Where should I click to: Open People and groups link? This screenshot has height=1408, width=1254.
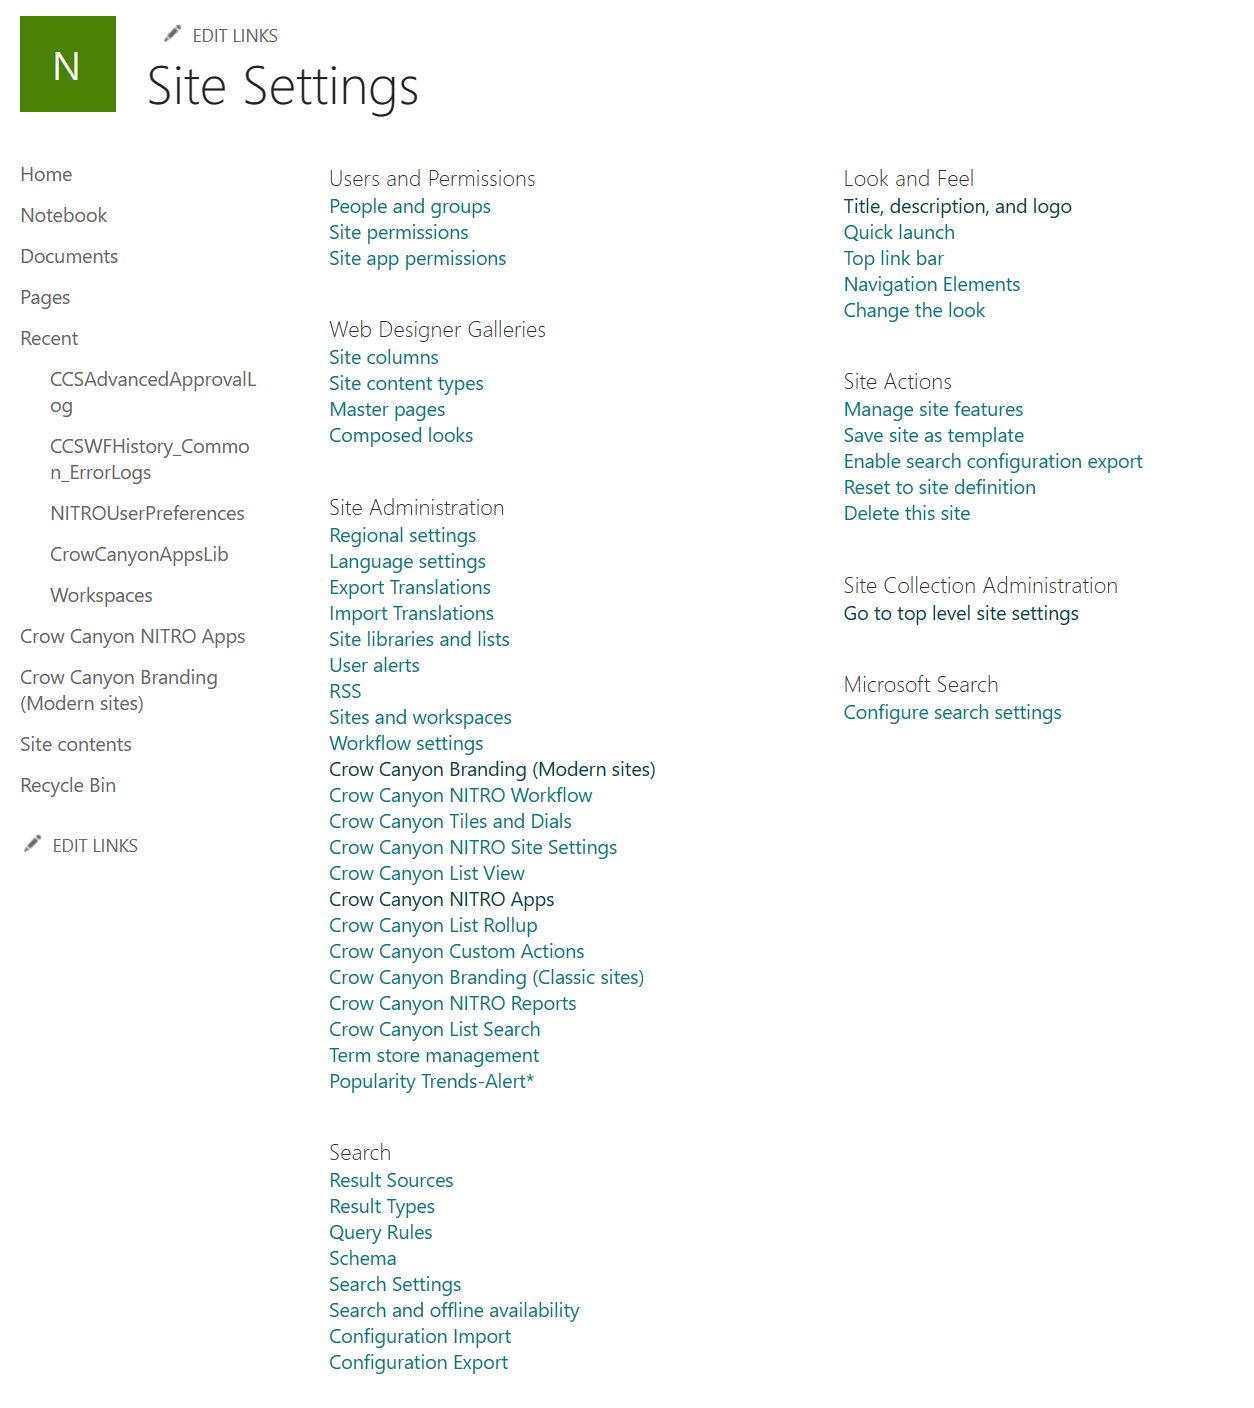click(x=409, y=206)
